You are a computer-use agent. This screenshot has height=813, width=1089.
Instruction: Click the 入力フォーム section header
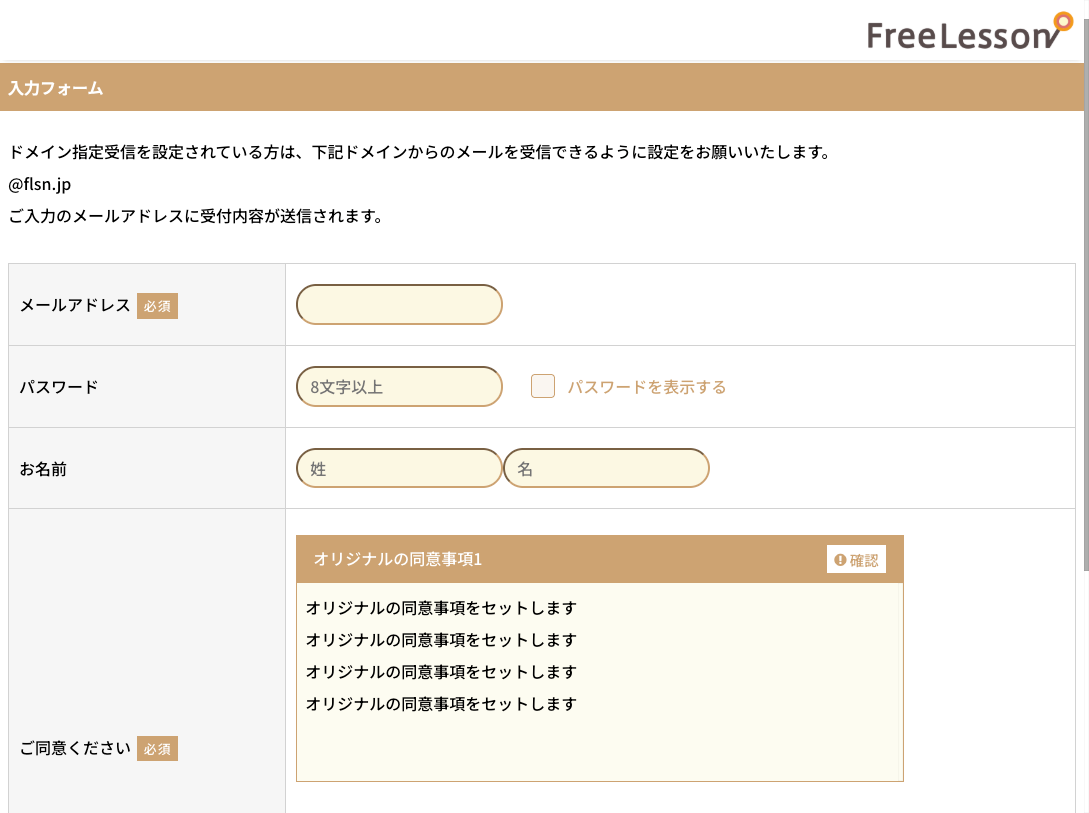[56, 88]
